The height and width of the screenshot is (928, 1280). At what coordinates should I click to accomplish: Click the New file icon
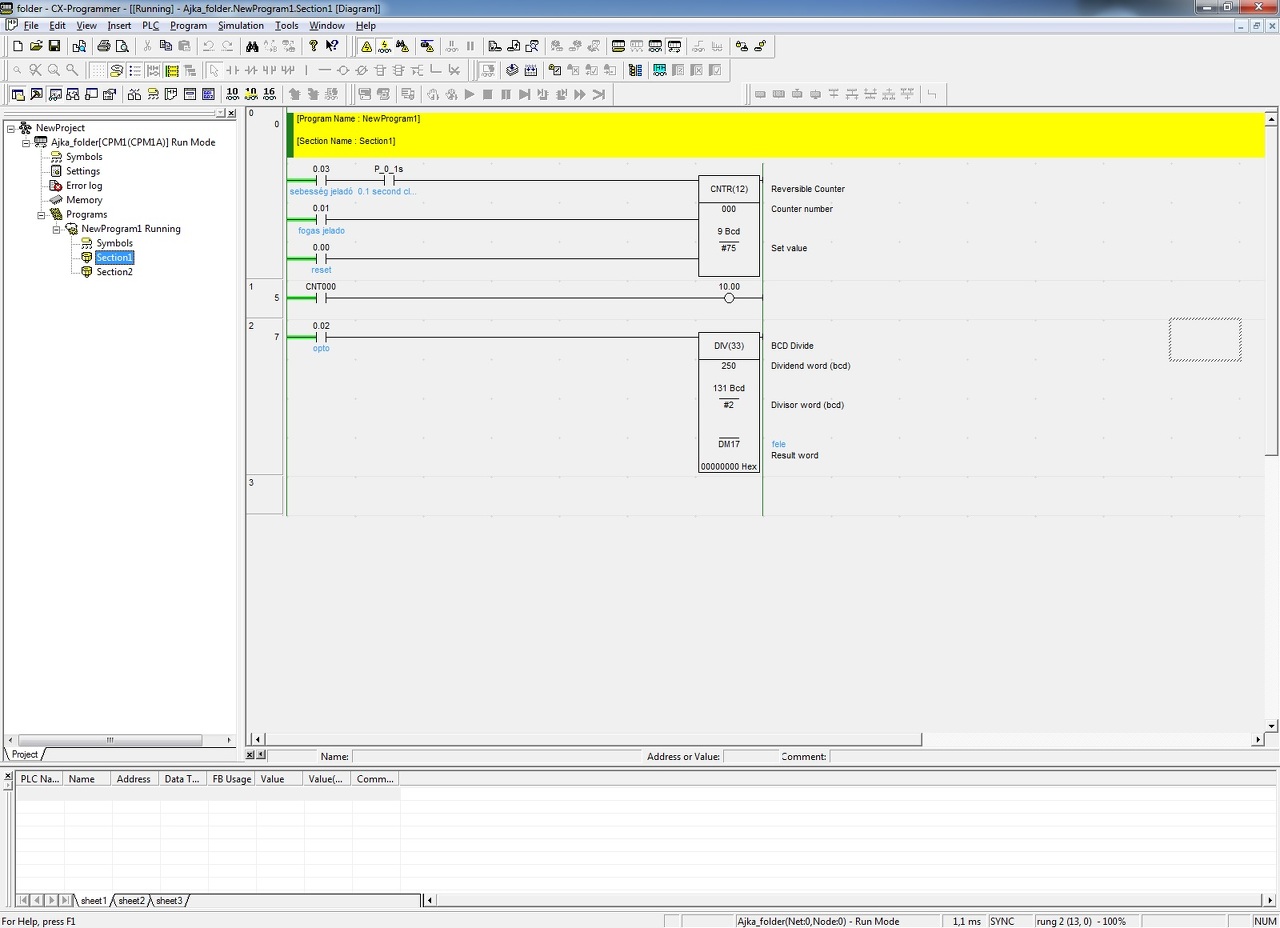click(x=17, y=46)
